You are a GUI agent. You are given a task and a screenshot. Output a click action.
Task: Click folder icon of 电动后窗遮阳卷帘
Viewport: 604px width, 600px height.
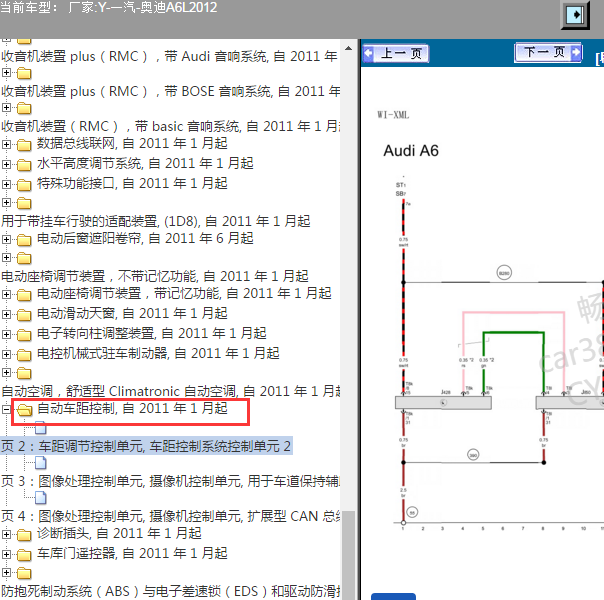[24, 240]
